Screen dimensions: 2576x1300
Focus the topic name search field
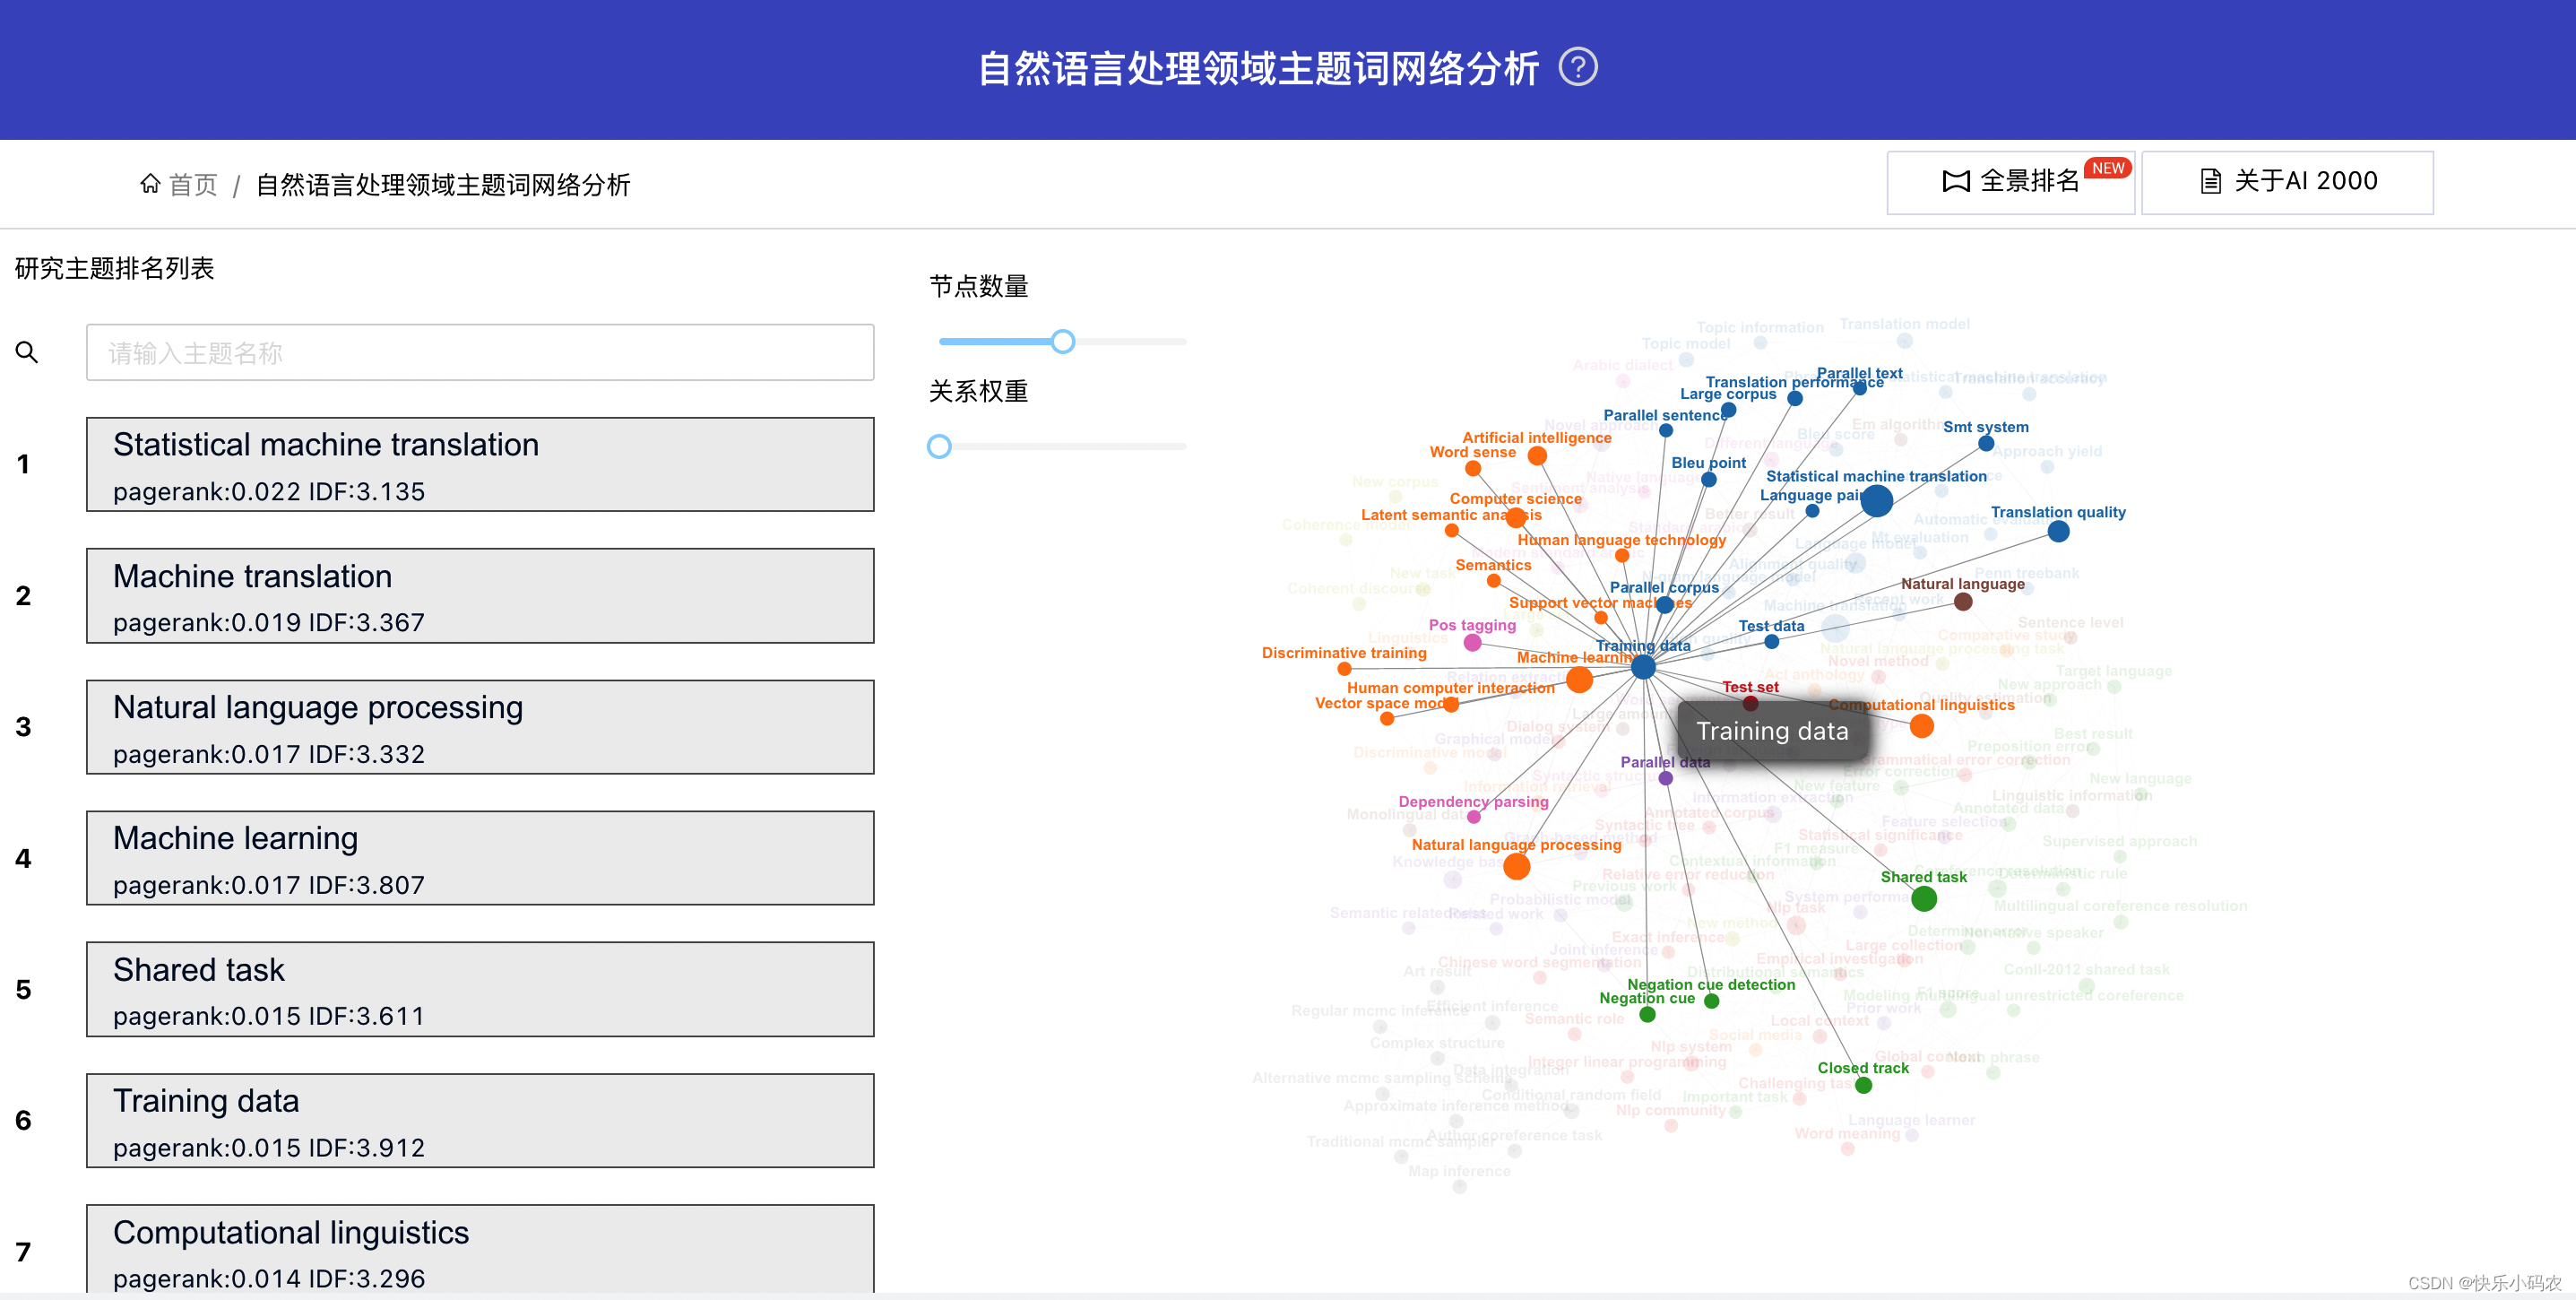(480, 352)
